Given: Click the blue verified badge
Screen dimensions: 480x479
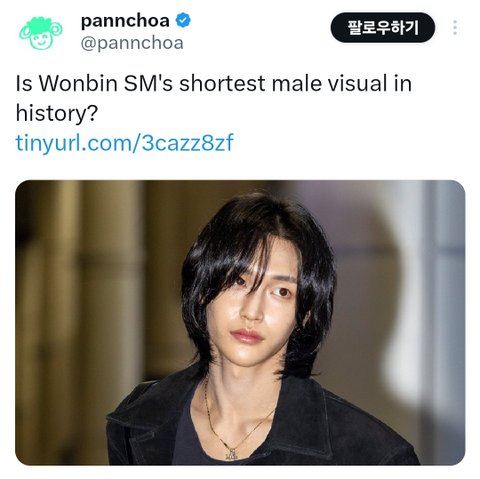Looking at the screenshot, I should pyautogui.click(x=183, y=21).
